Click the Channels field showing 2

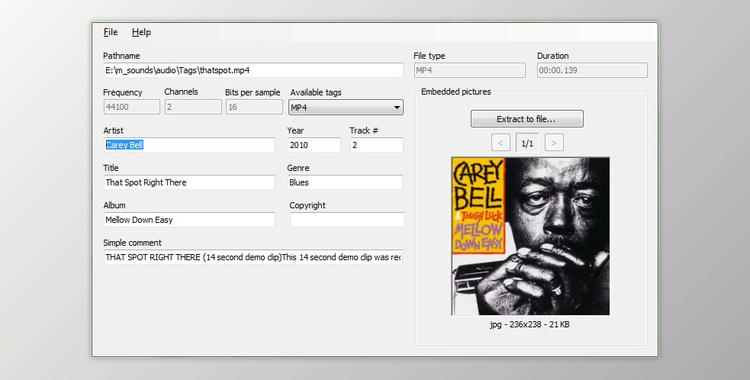click(193, 107)
